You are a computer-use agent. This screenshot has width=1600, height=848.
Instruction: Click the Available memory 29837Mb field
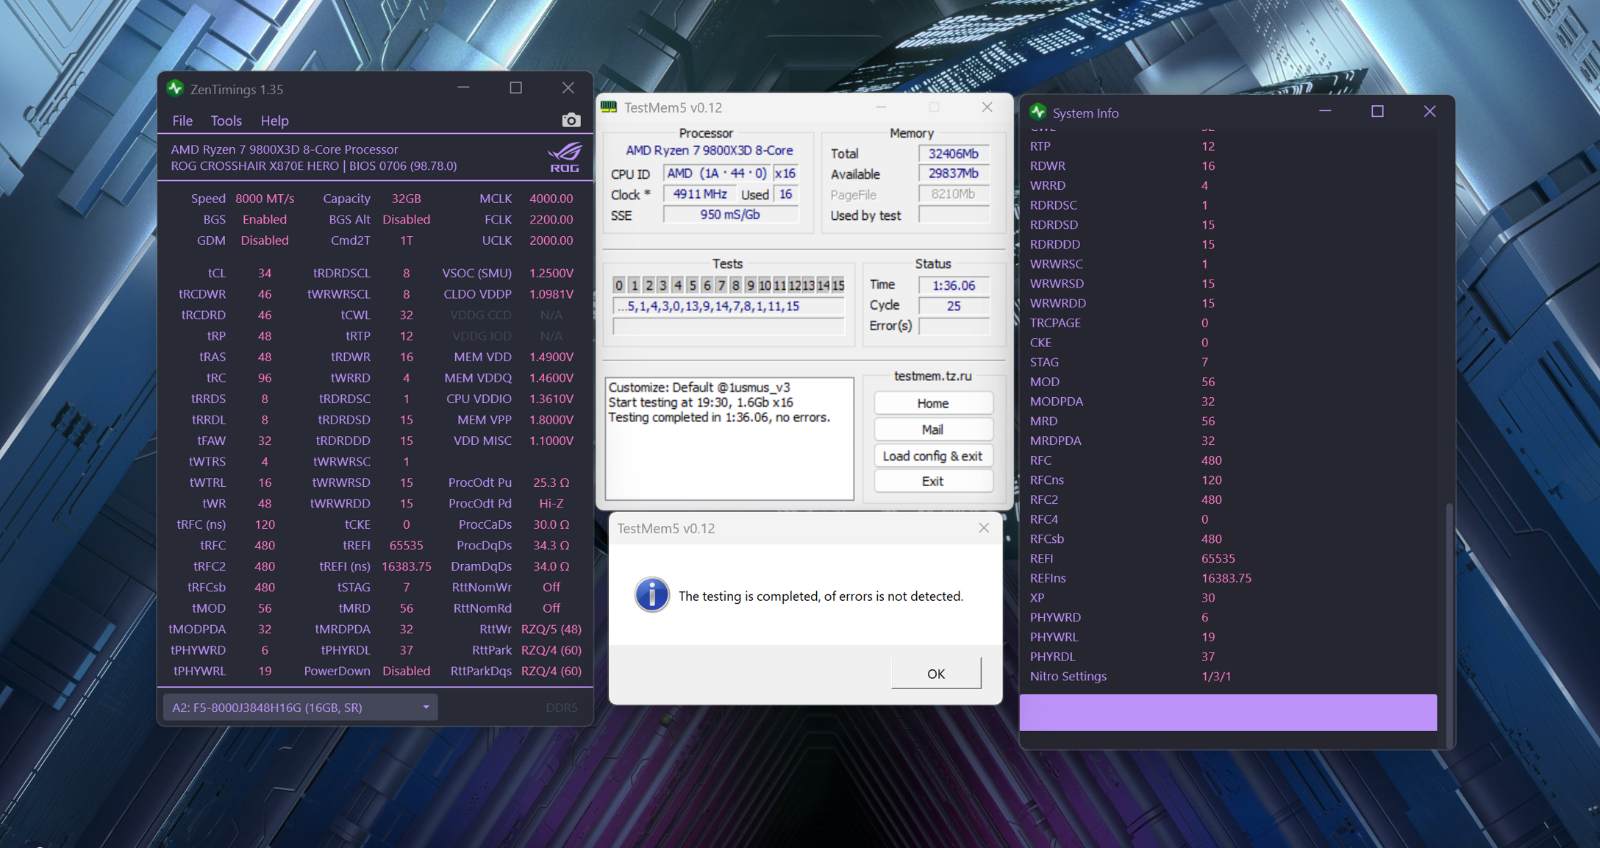[954, 173]
